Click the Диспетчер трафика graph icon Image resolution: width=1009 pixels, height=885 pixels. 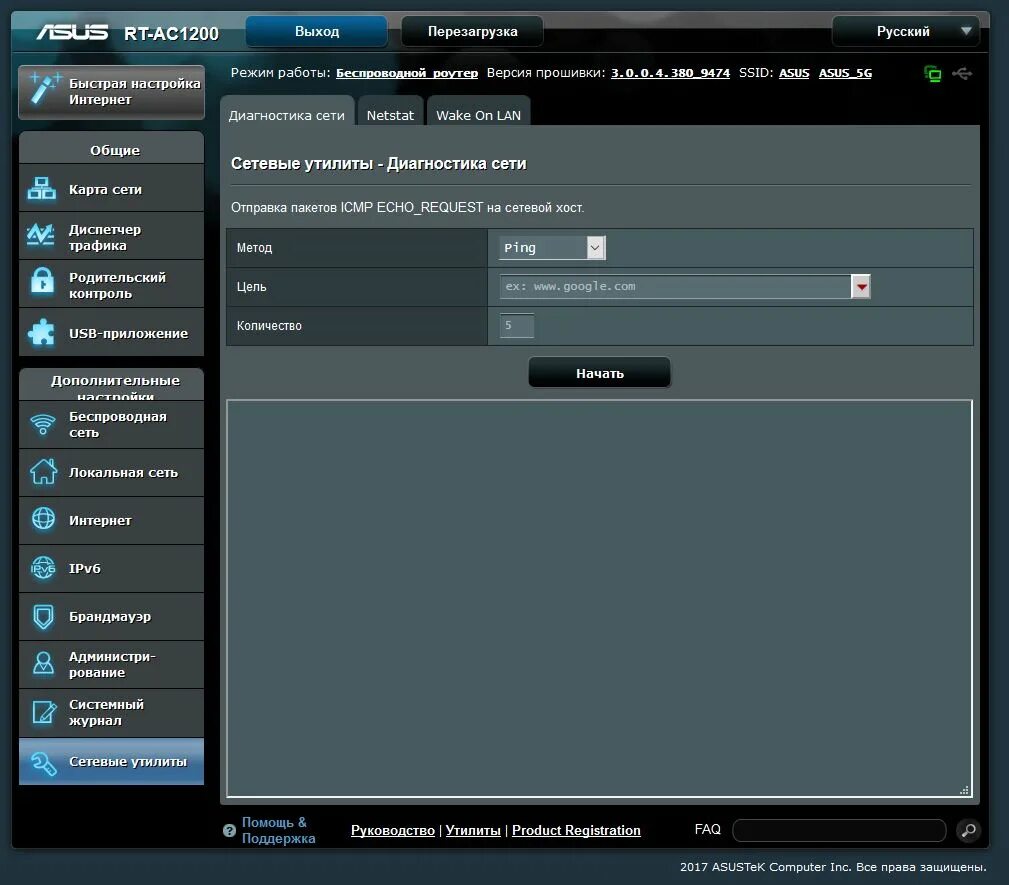point(41,234)
